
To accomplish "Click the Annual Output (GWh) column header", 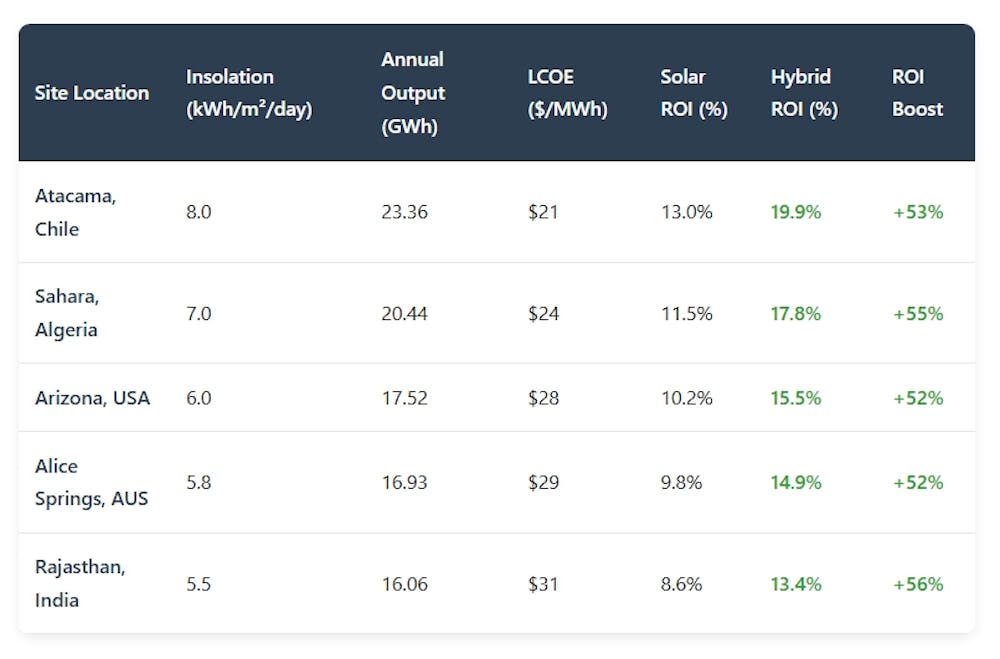I will pyautogui.click(x=412, y=93).
